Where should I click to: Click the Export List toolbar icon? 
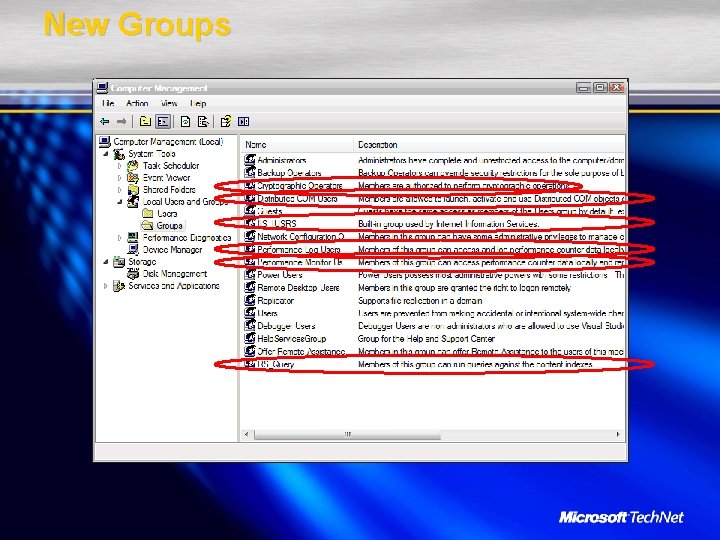[x=203, y=121]
